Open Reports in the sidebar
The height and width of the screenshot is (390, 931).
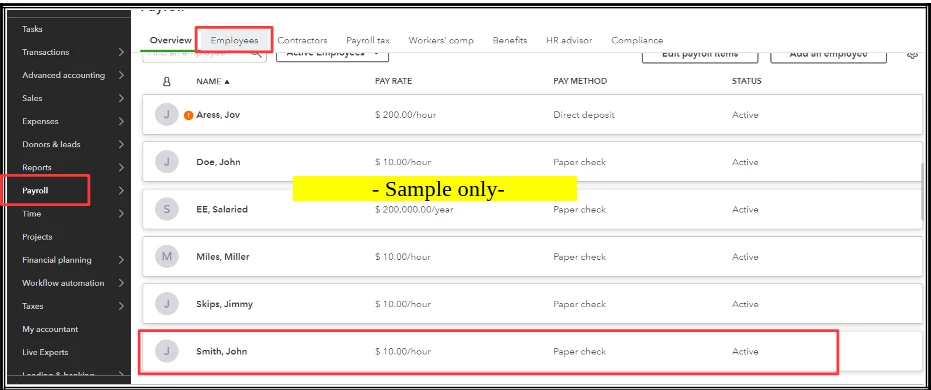[x=37, y=167]
